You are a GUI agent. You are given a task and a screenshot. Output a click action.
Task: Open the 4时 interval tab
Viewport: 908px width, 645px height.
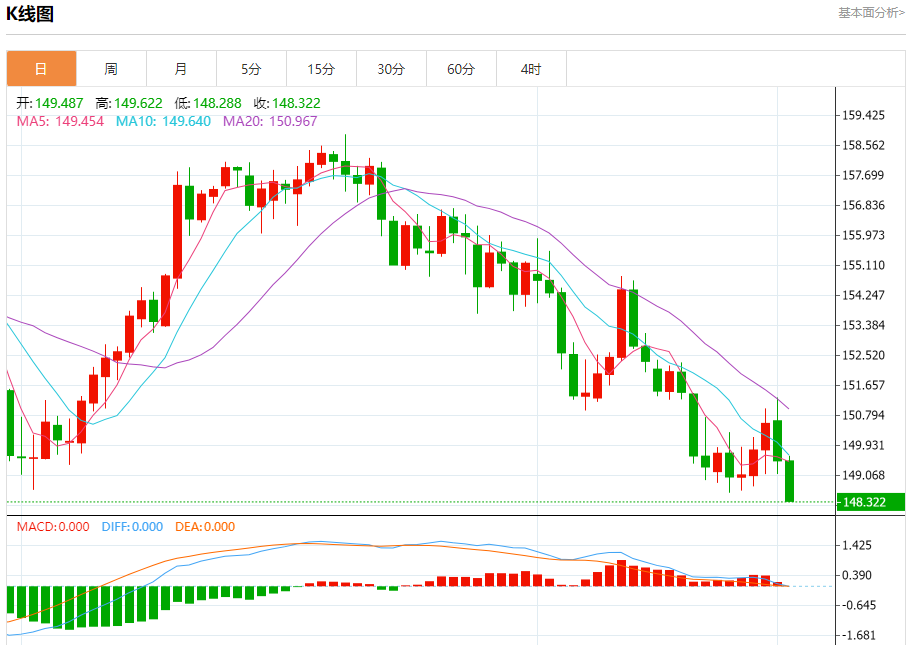point(531,69)
